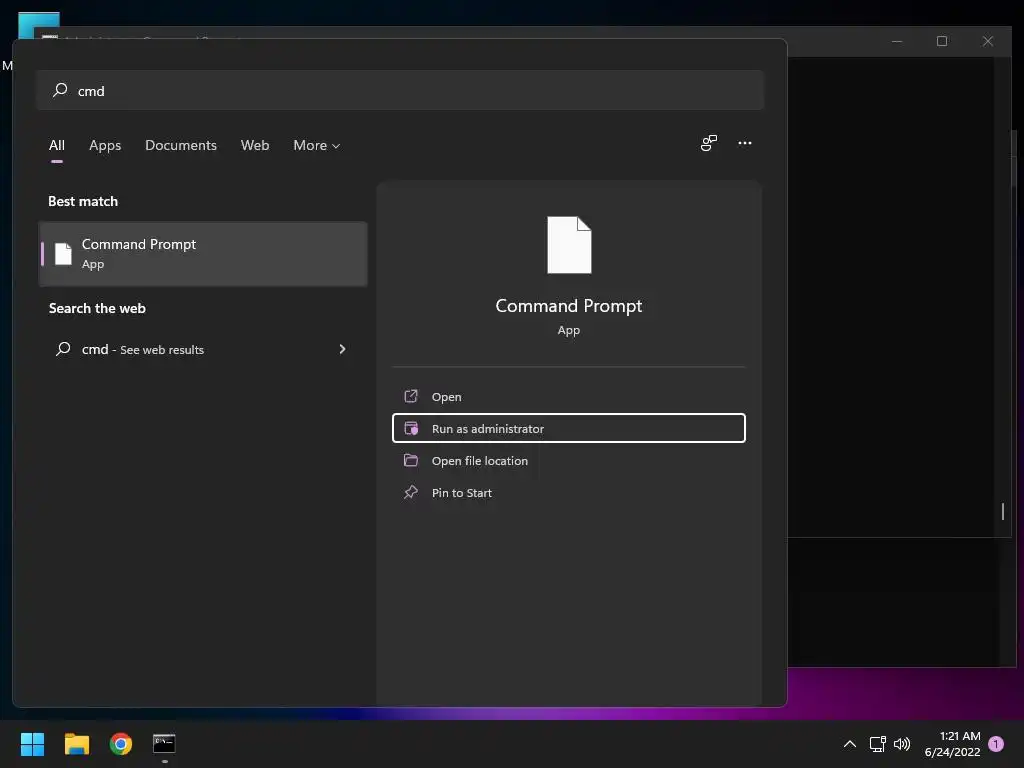Image resolution: width=1024 pixels, height=768 pixels.
Task: Choose Open in the preview actions
Action: [568, 396]
